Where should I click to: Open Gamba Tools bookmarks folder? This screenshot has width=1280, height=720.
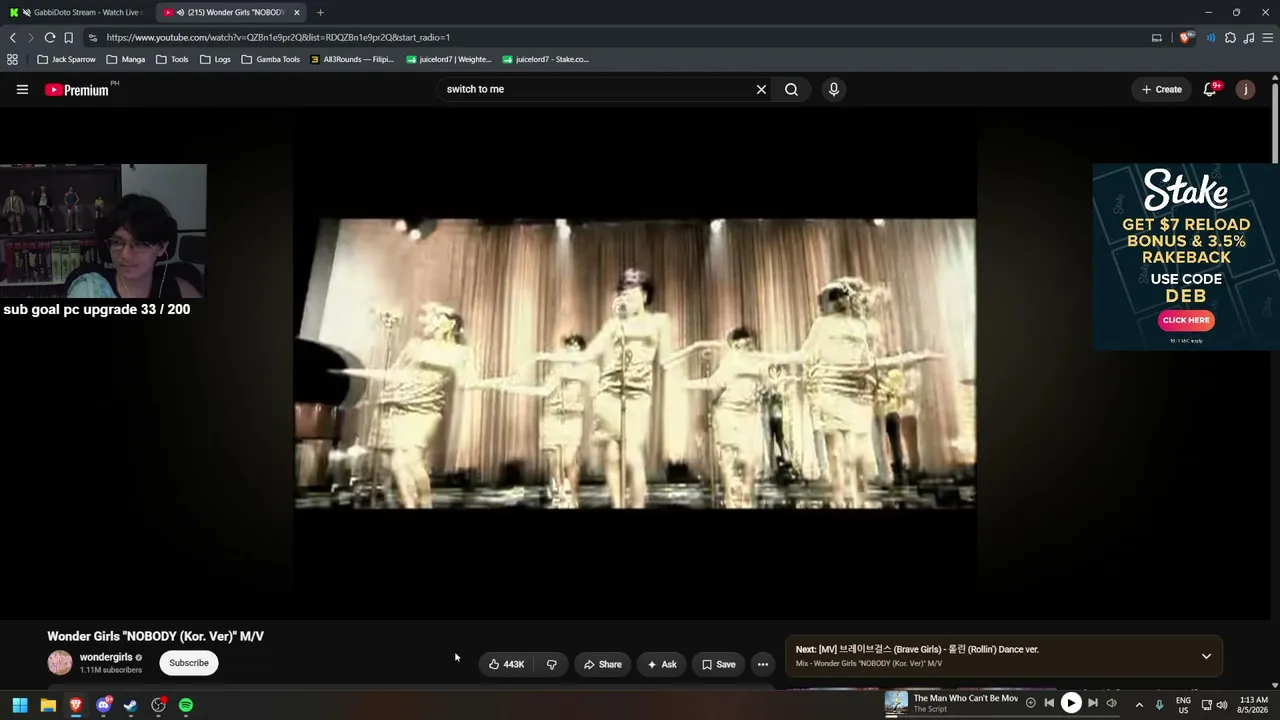tap(270, 59)
